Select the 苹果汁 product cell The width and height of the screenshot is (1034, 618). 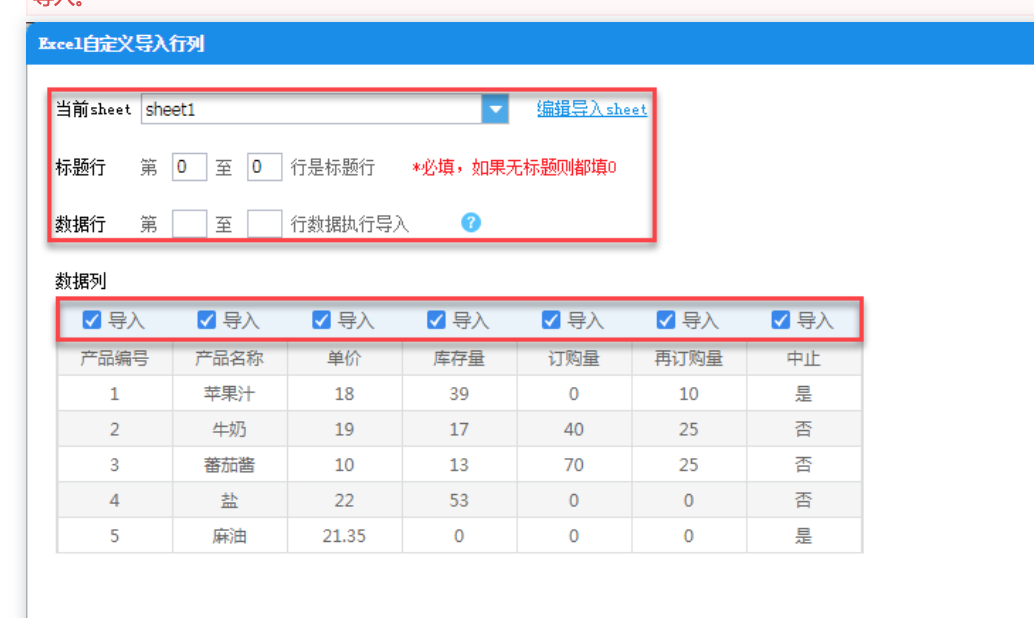(229, 394)
